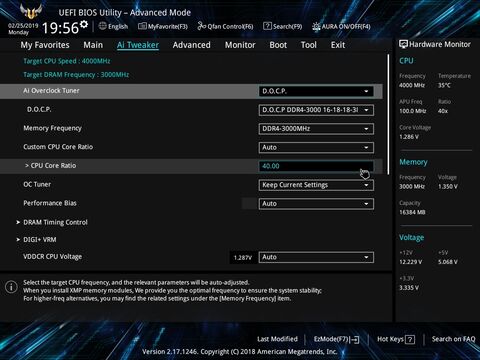Click the TUF logo emblem
The image size is (480, 360).
[31, 12]
